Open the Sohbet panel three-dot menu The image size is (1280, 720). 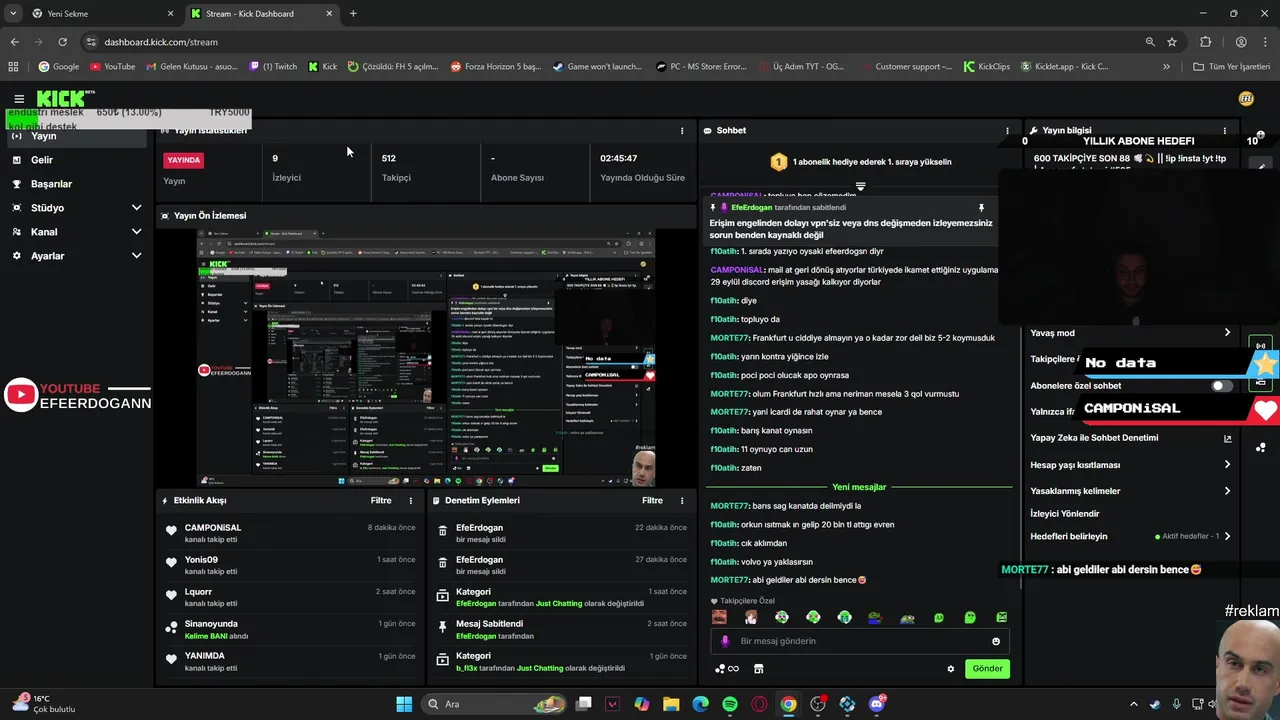click(x=1007, y=131)
